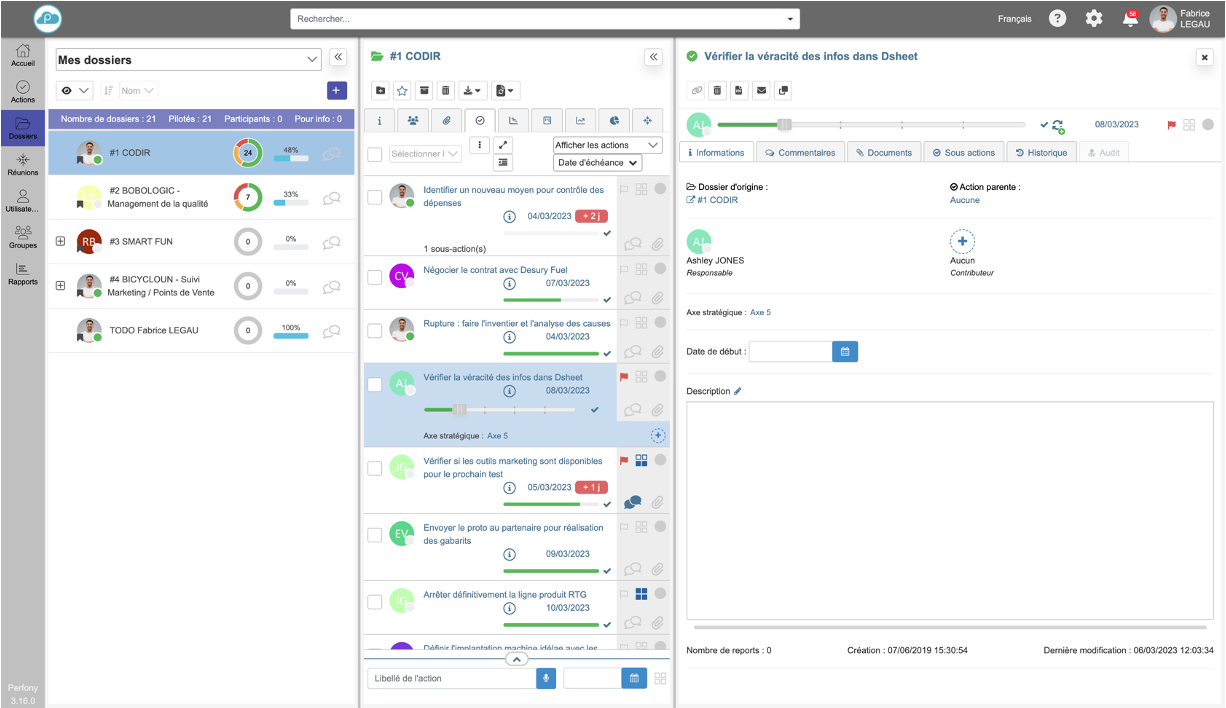Send the action by email via envelope icon
The image size is (1226, 708).
(x=761, y=91)
